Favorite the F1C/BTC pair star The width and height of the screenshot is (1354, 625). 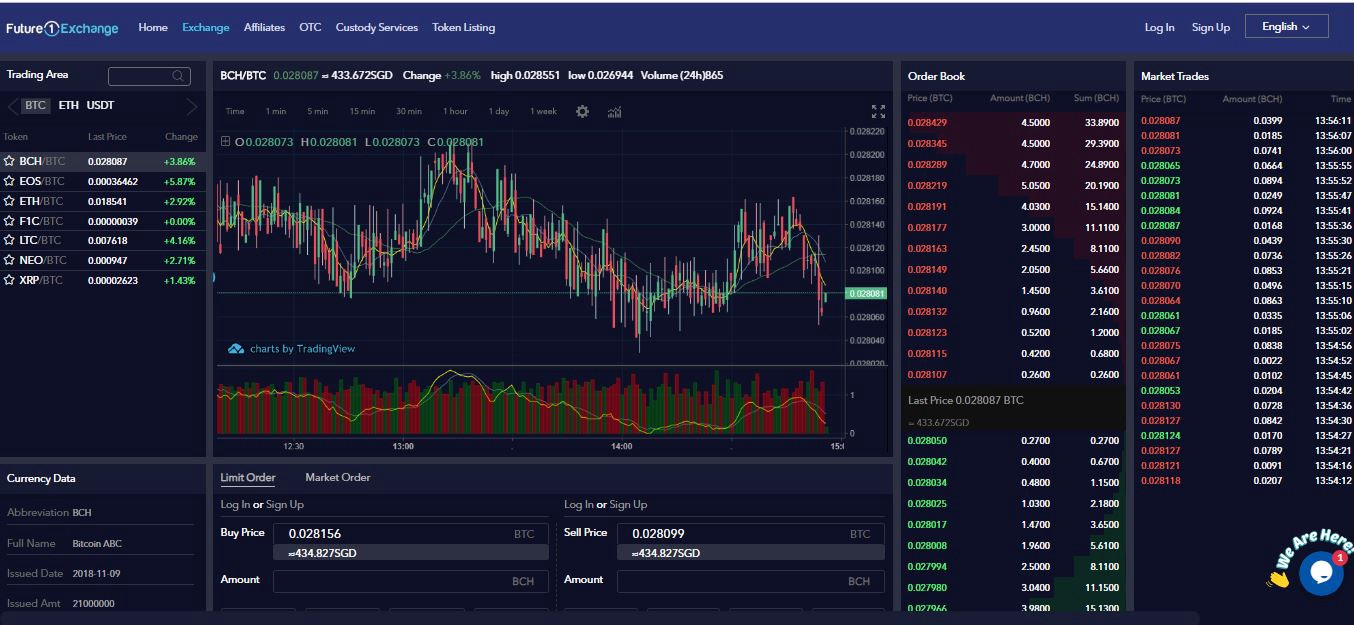pos(9,221)
